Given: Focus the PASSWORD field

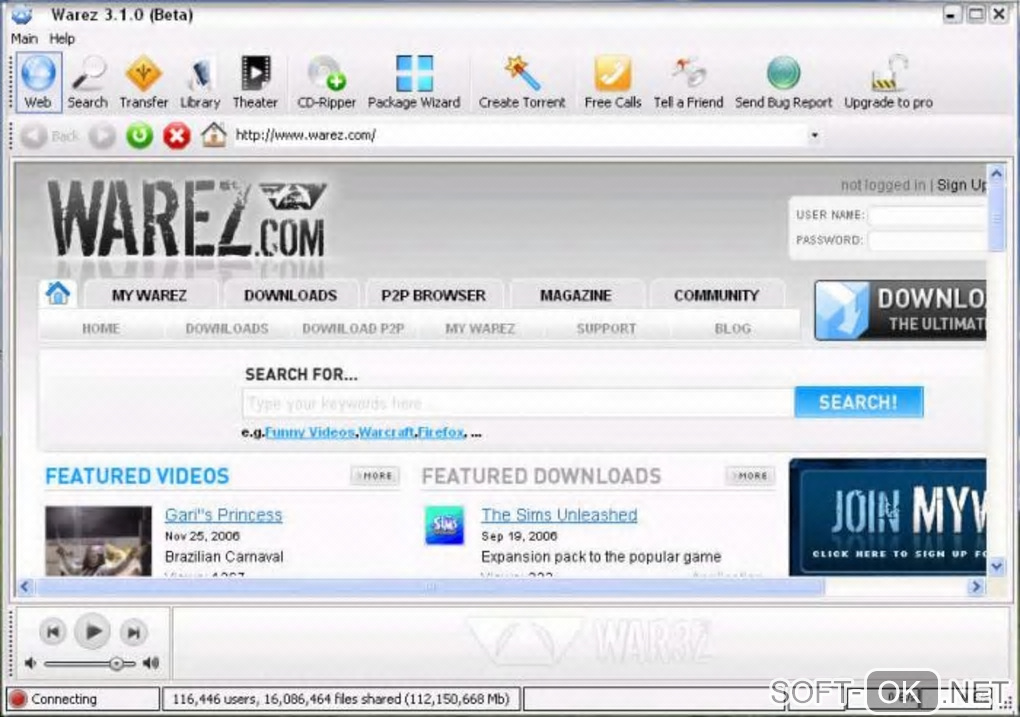Looking at the screenshot, I should [928, 241].
